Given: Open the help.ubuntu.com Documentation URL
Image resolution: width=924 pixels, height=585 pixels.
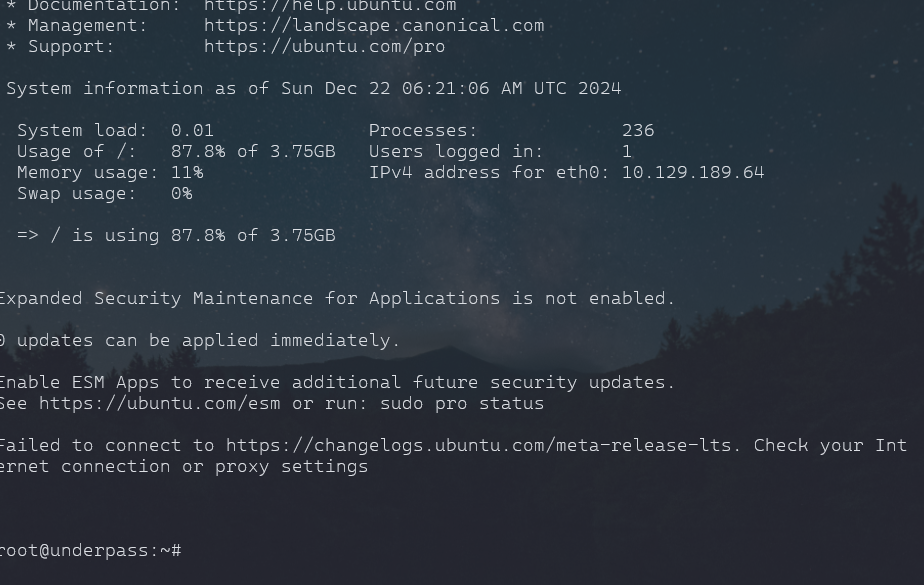Looking at the screenshot, I should coord(330,5).
